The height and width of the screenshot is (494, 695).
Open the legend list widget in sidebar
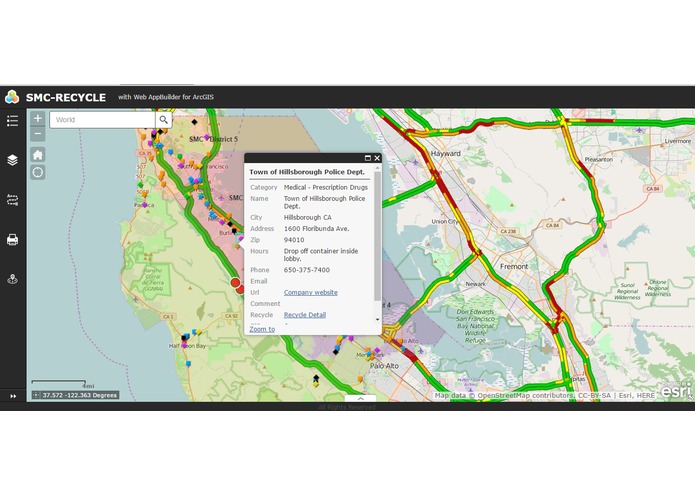(12, 121)
